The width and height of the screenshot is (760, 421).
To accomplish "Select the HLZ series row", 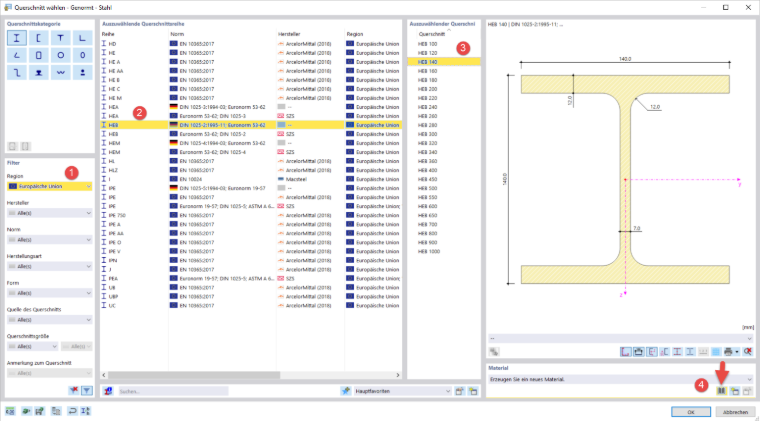I will click(251, 170).
